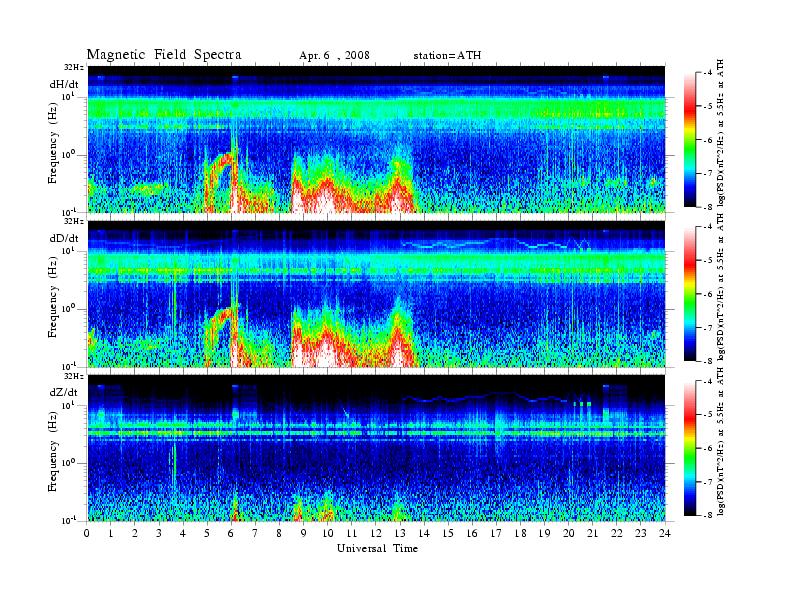Click the wavy dark line near 15 UT in dZ/dt spectrogram

tap(485, 396)
